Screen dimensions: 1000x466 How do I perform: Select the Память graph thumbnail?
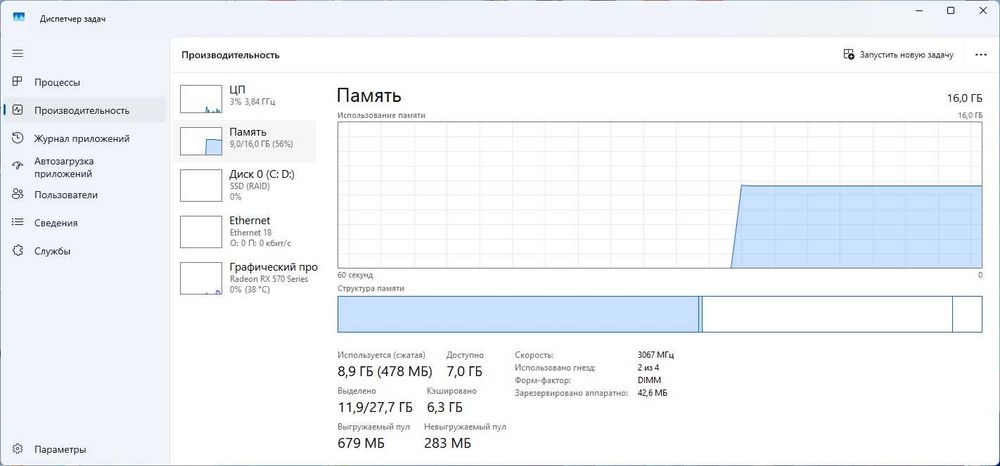click(201, 140)
